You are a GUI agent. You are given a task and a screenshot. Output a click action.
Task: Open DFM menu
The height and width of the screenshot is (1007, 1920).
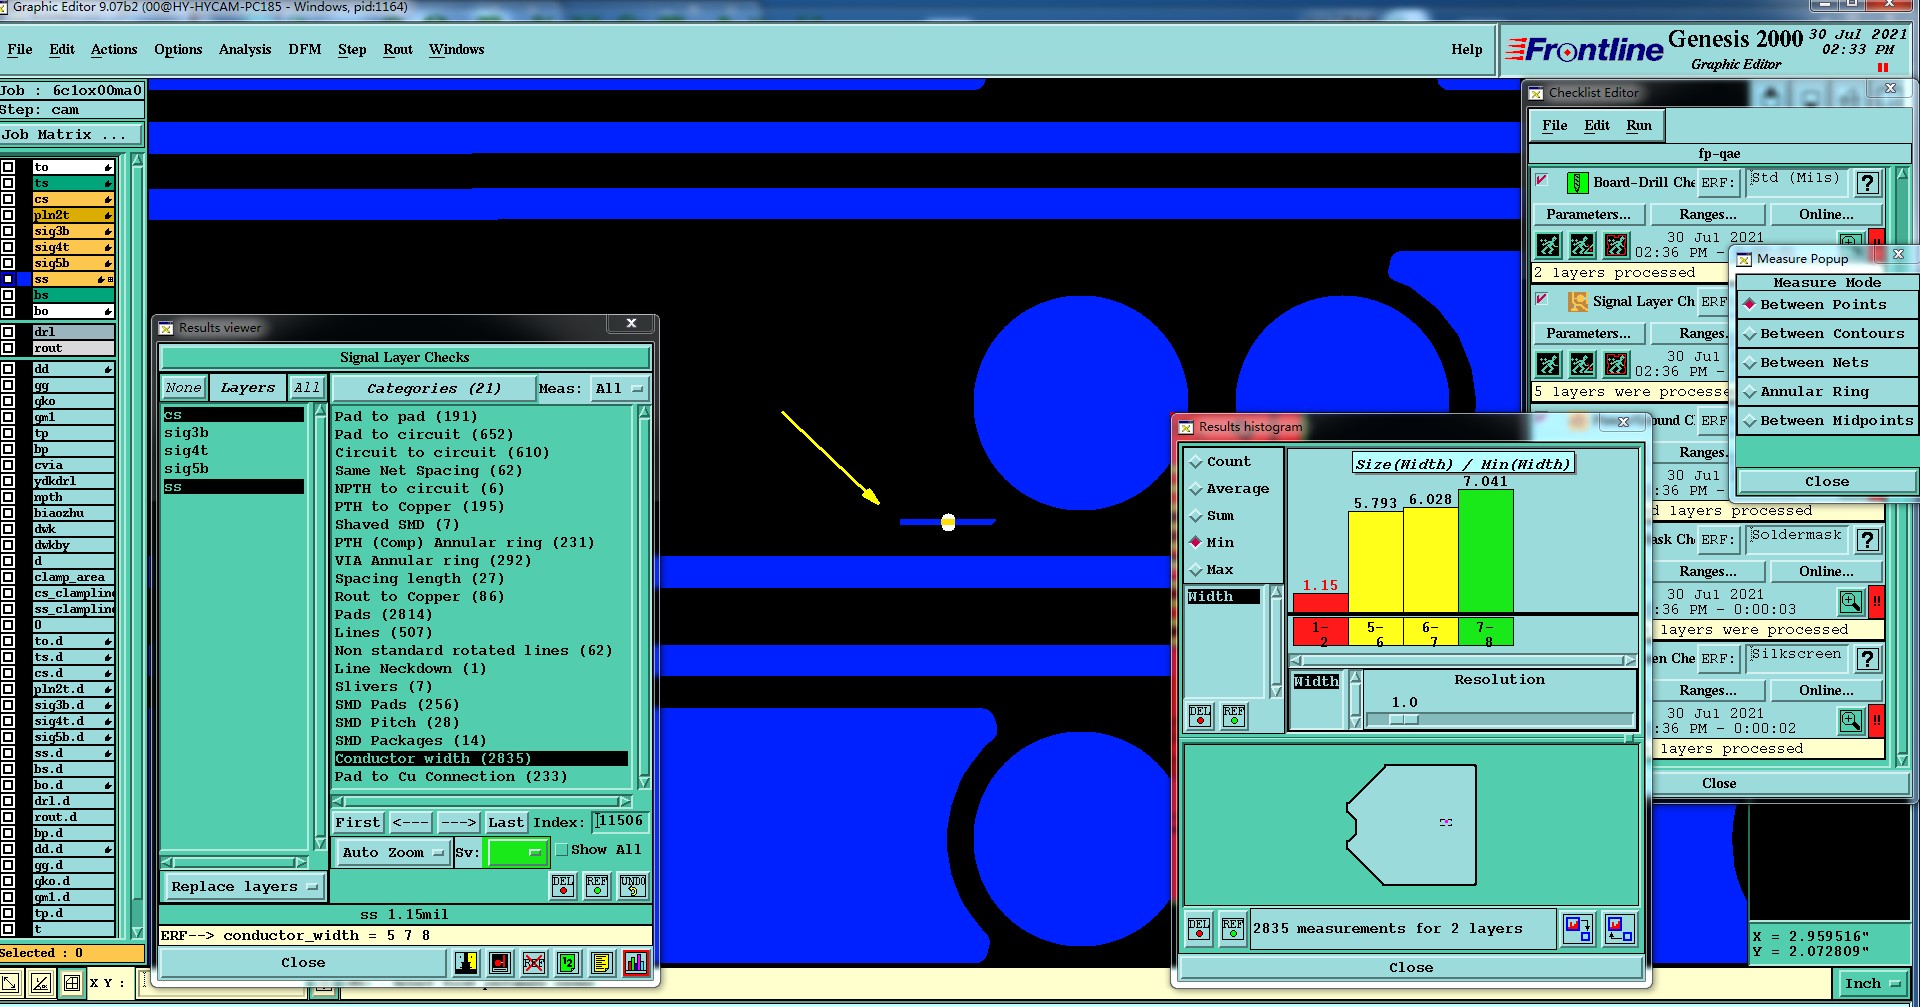305,49
